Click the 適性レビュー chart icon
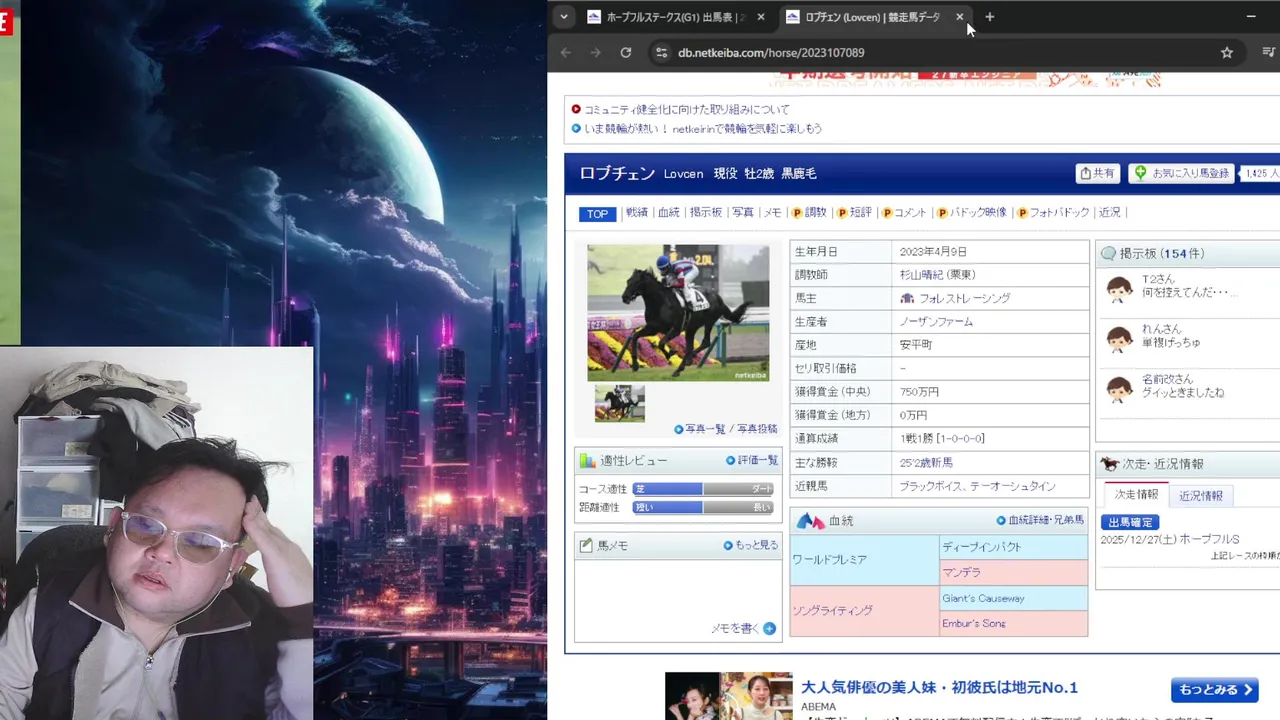 click(x=588, y=461)
